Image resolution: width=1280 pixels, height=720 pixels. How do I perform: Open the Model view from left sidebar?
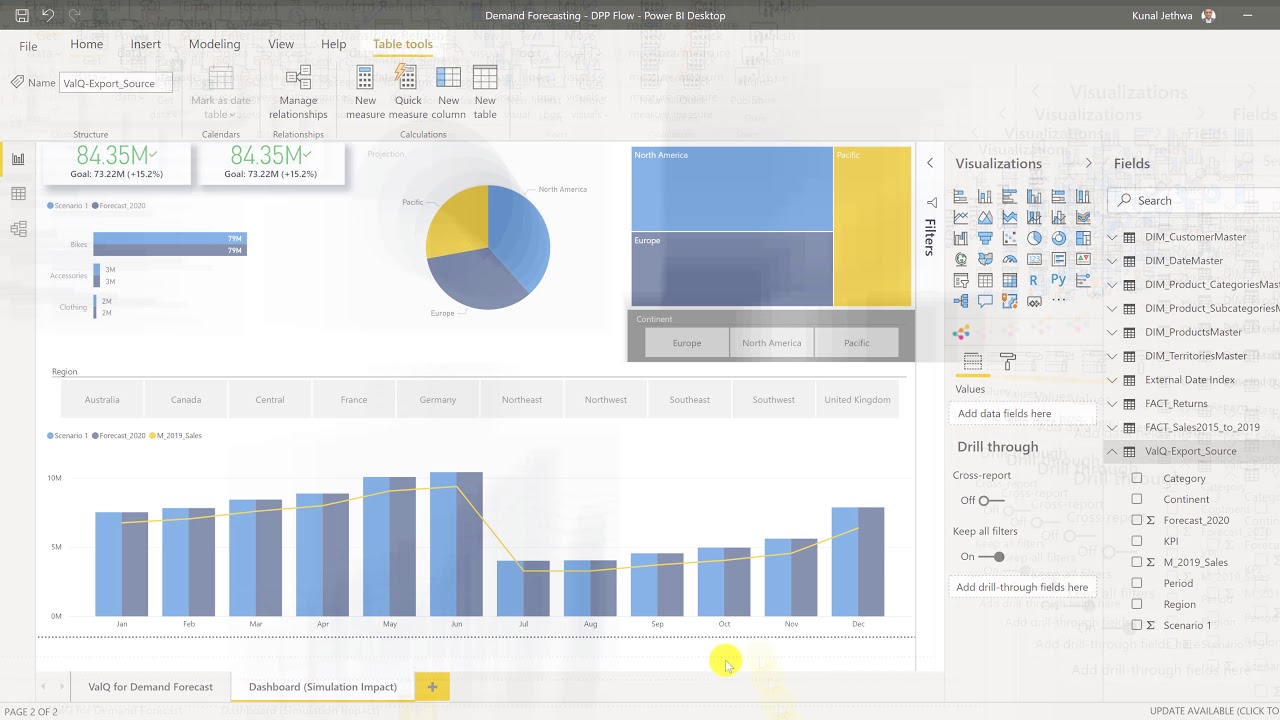[18, 229]
